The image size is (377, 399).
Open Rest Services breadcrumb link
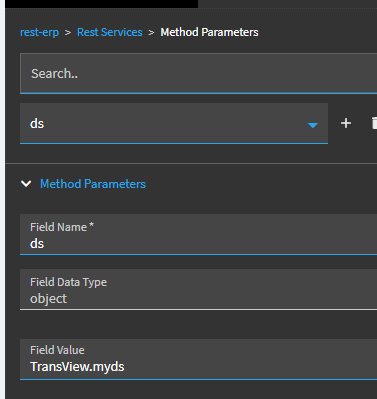(x=110, y=32)
